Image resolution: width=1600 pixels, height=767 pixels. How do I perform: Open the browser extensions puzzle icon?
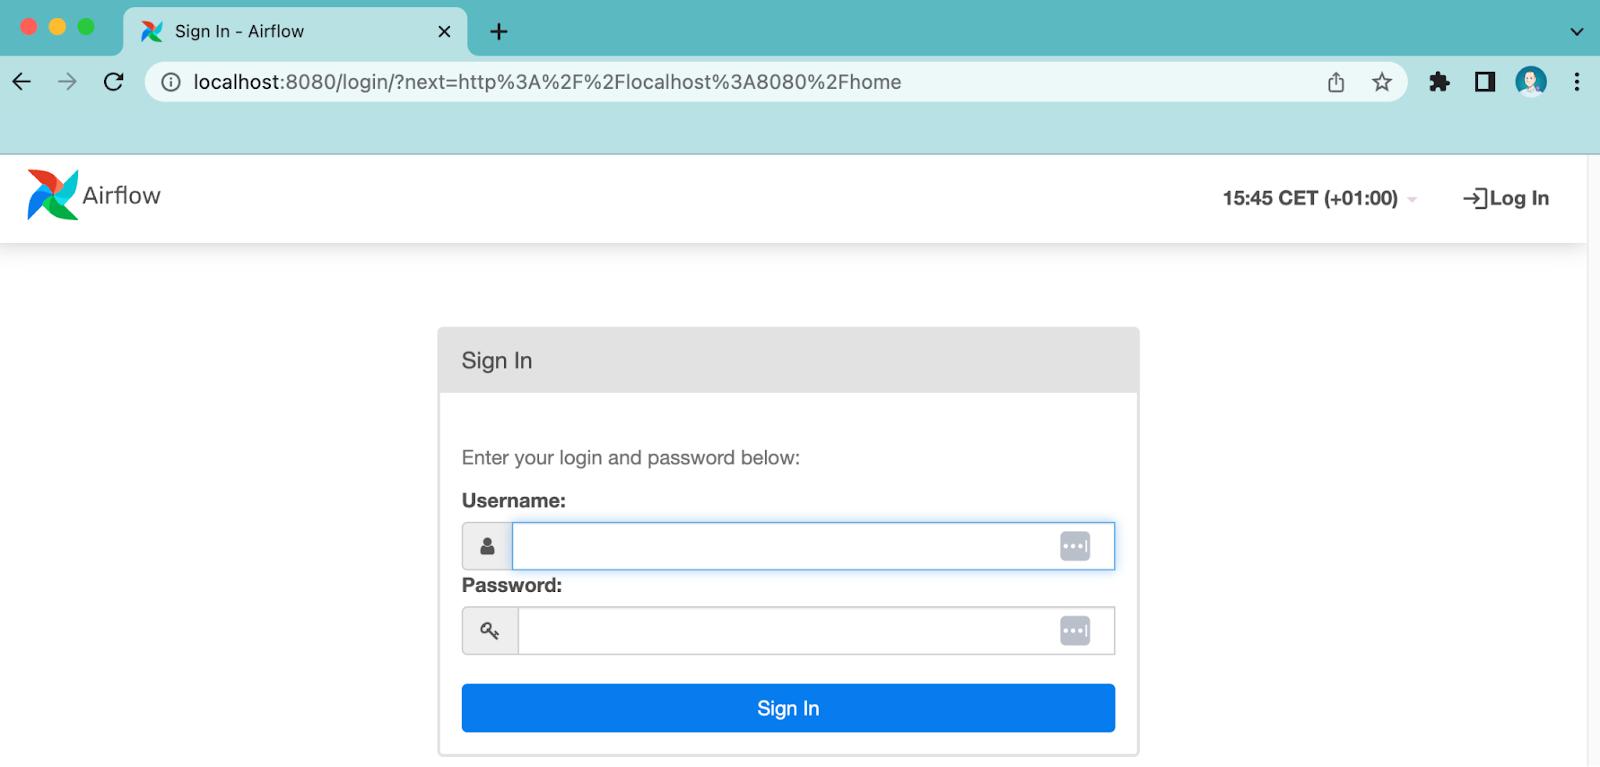[1440, 82]
